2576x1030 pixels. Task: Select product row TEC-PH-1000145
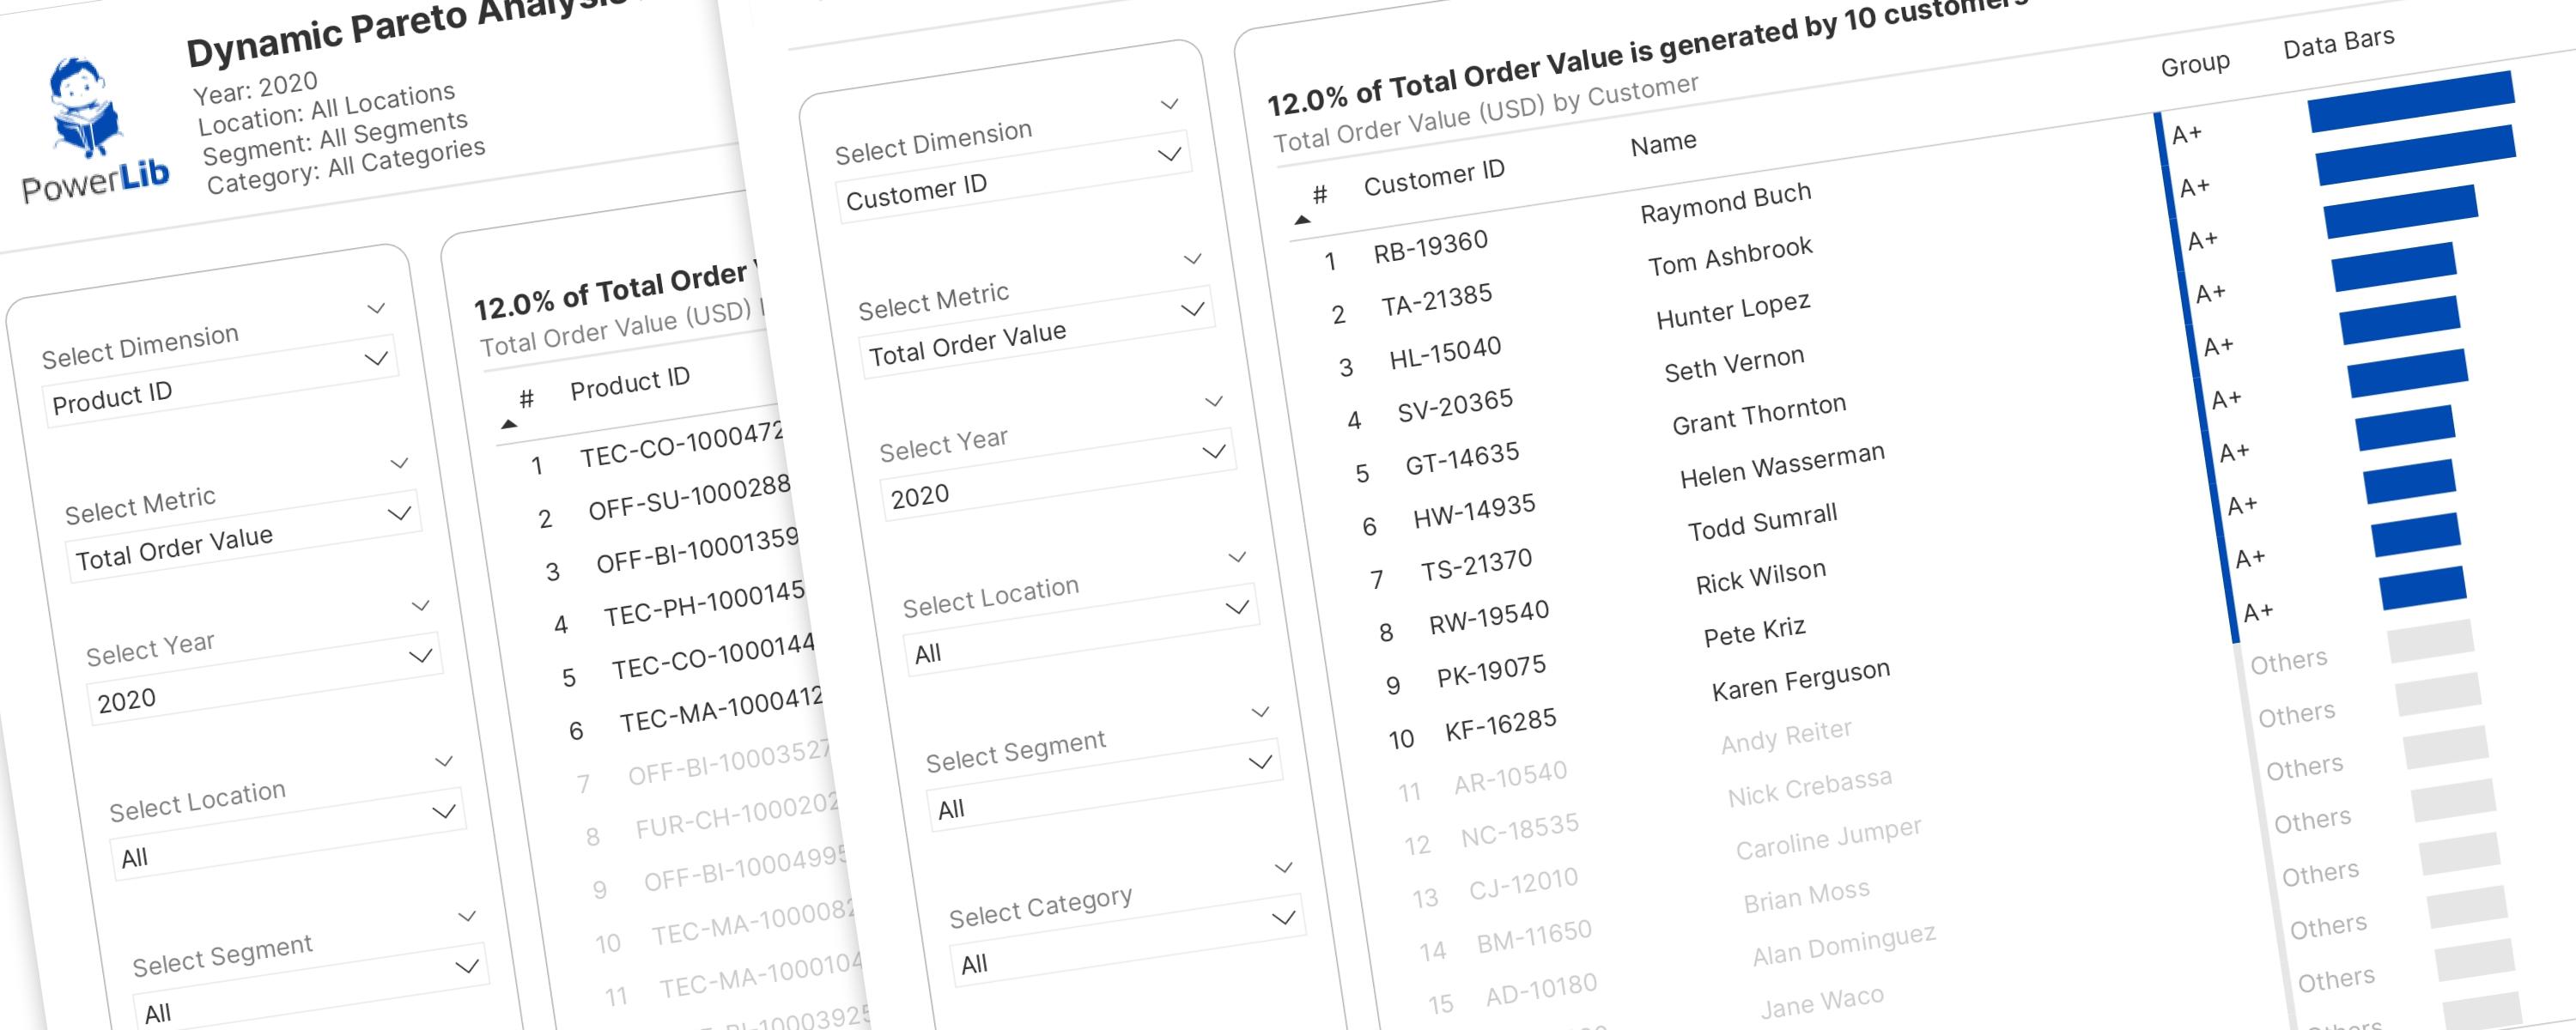click(704, 603)
